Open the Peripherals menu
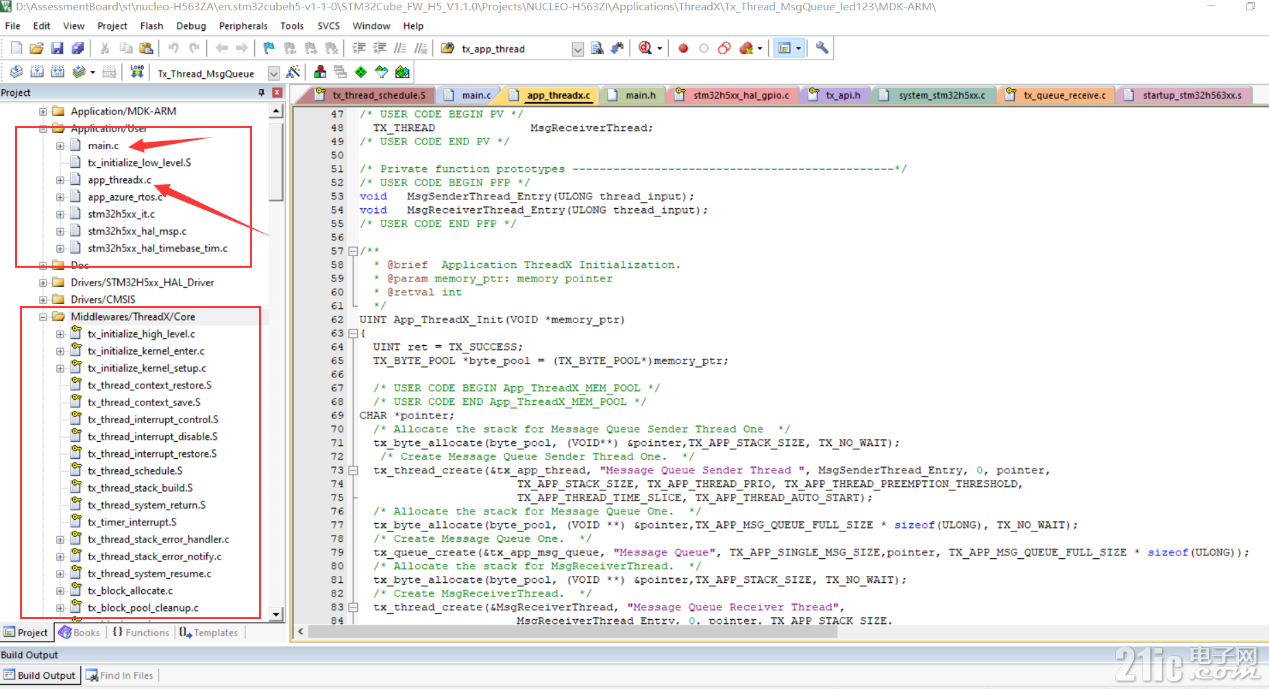Image resolution: width=1269 pixels, height=689 pixels. click(x=243, y=26)
